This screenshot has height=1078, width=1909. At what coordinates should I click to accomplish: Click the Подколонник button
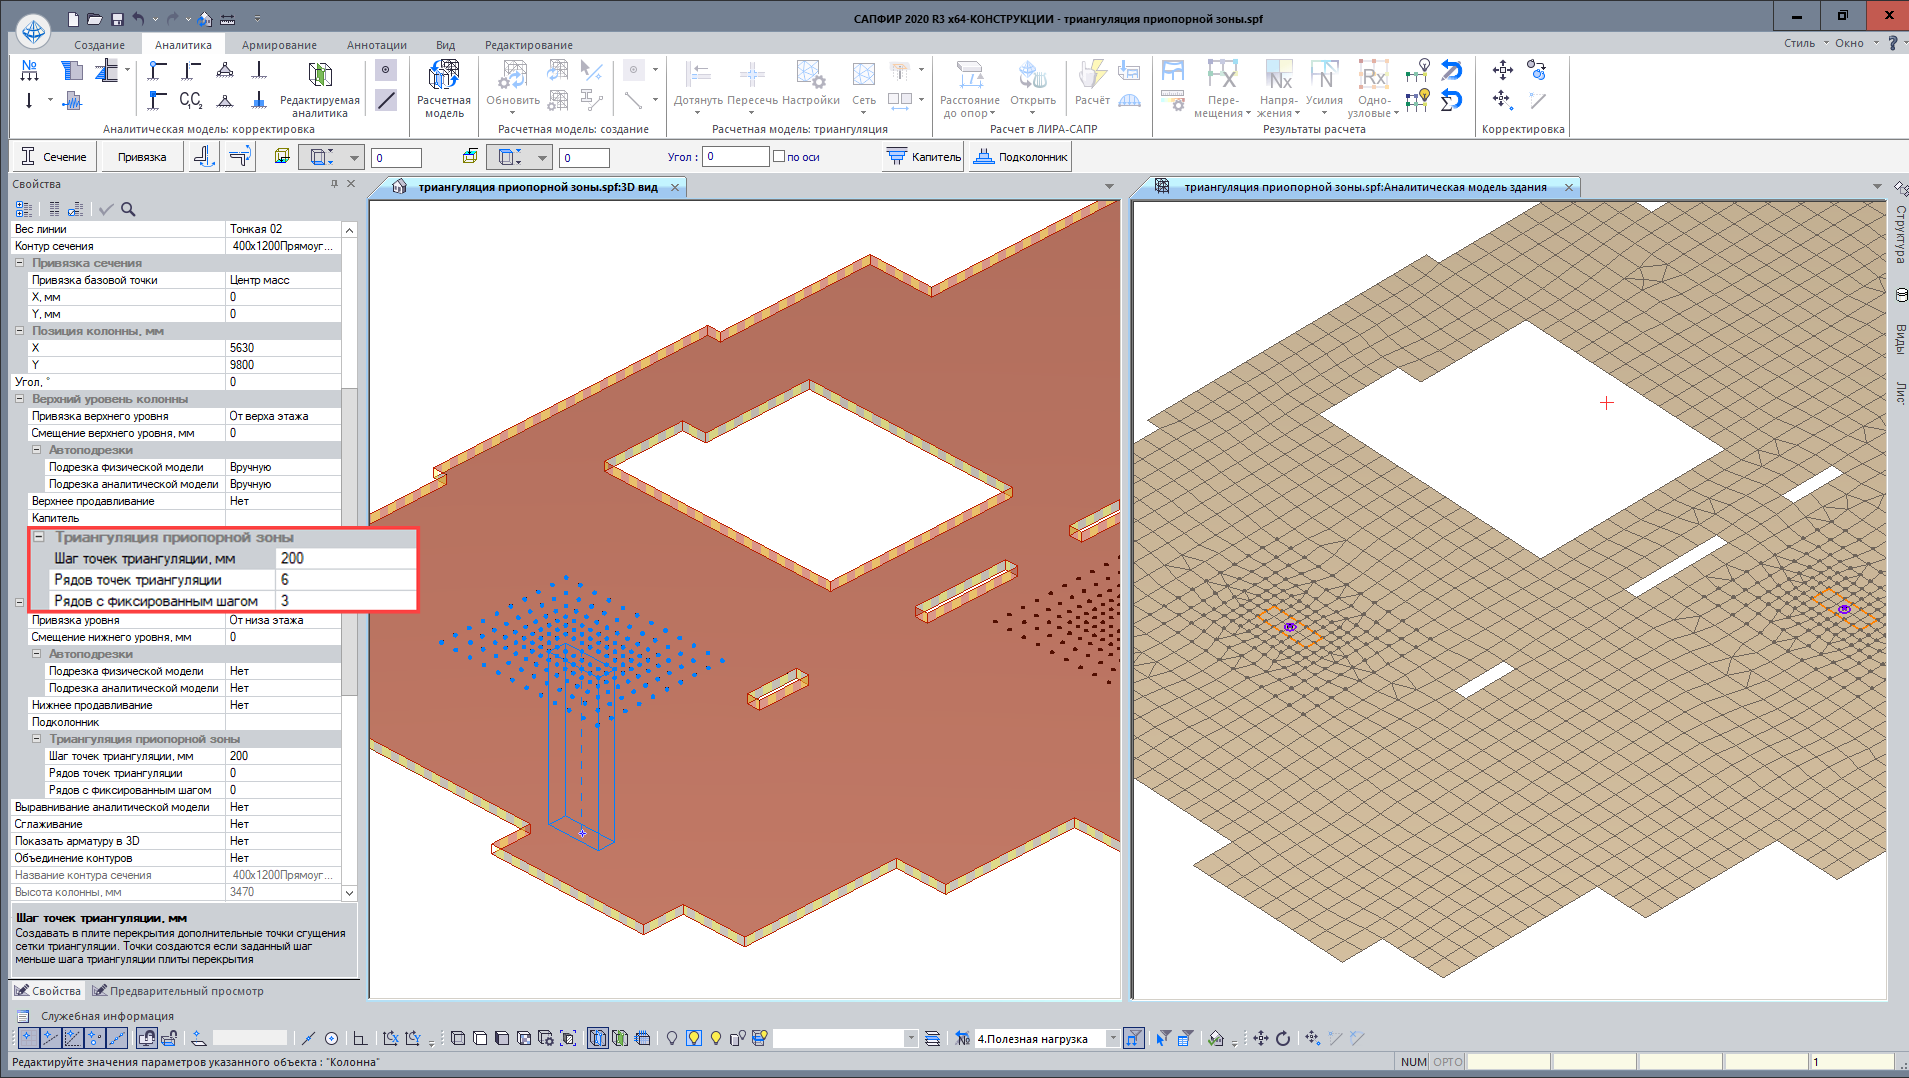coord(1021,157)
